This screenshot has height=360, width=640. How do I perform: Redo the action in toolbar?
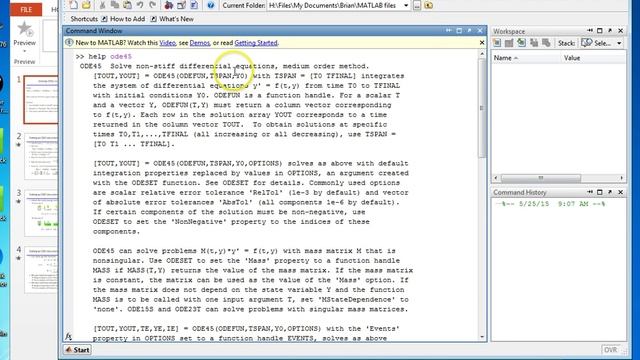point(152,5)
